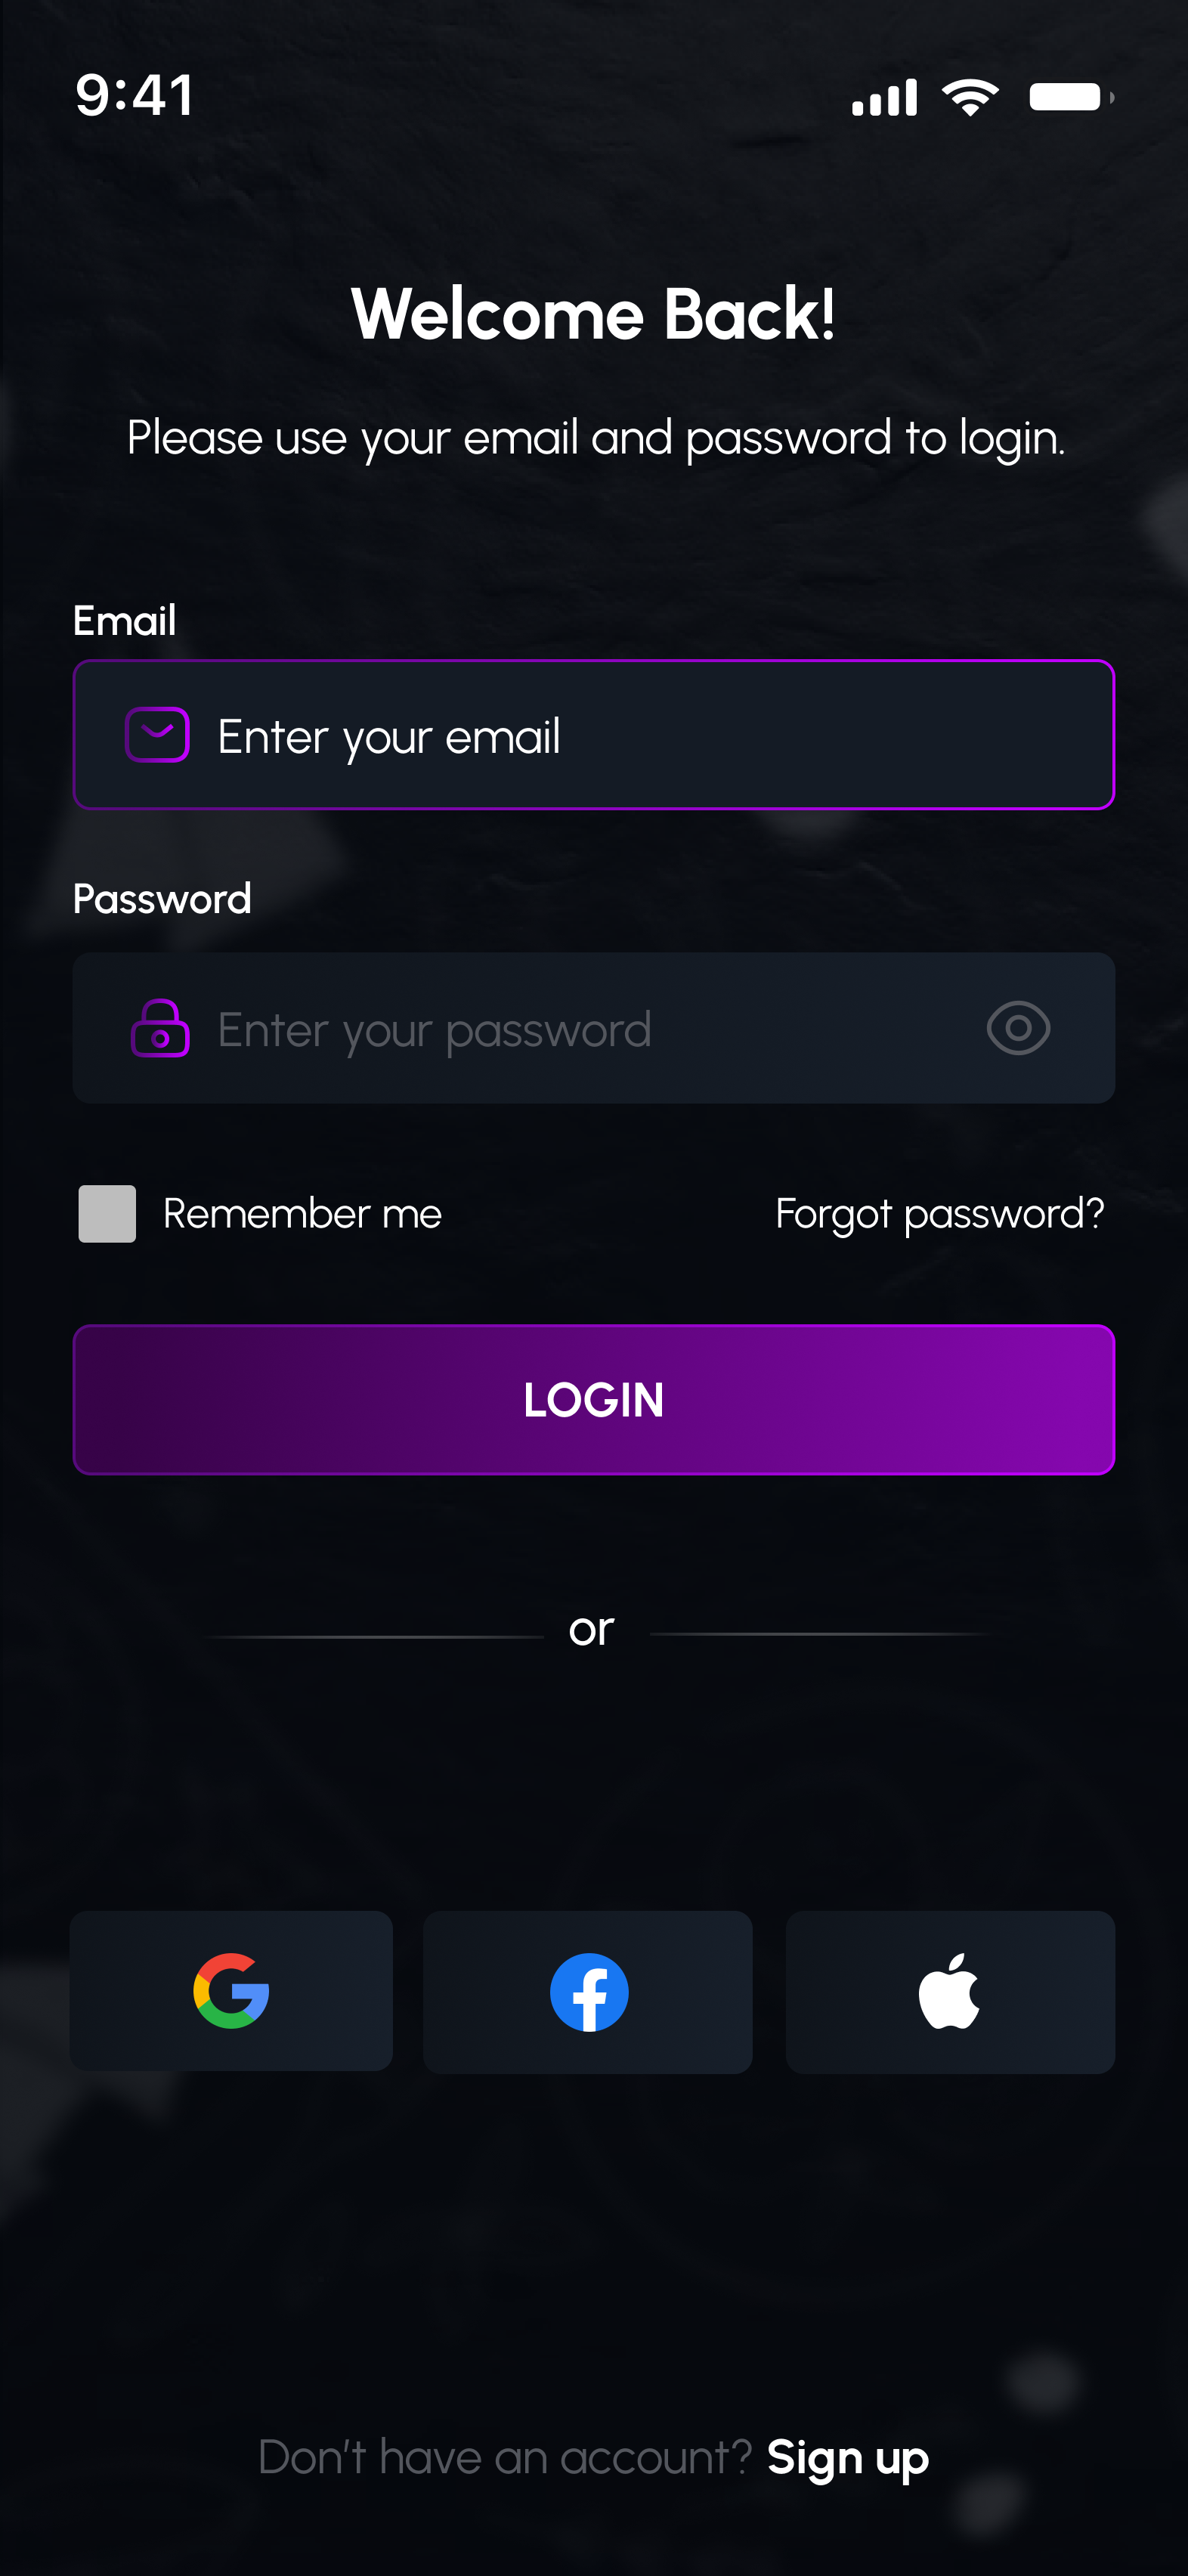The image size is (1188, 2576).
Task: Enable the Remember me checkbox
Action: point(108,1213)
